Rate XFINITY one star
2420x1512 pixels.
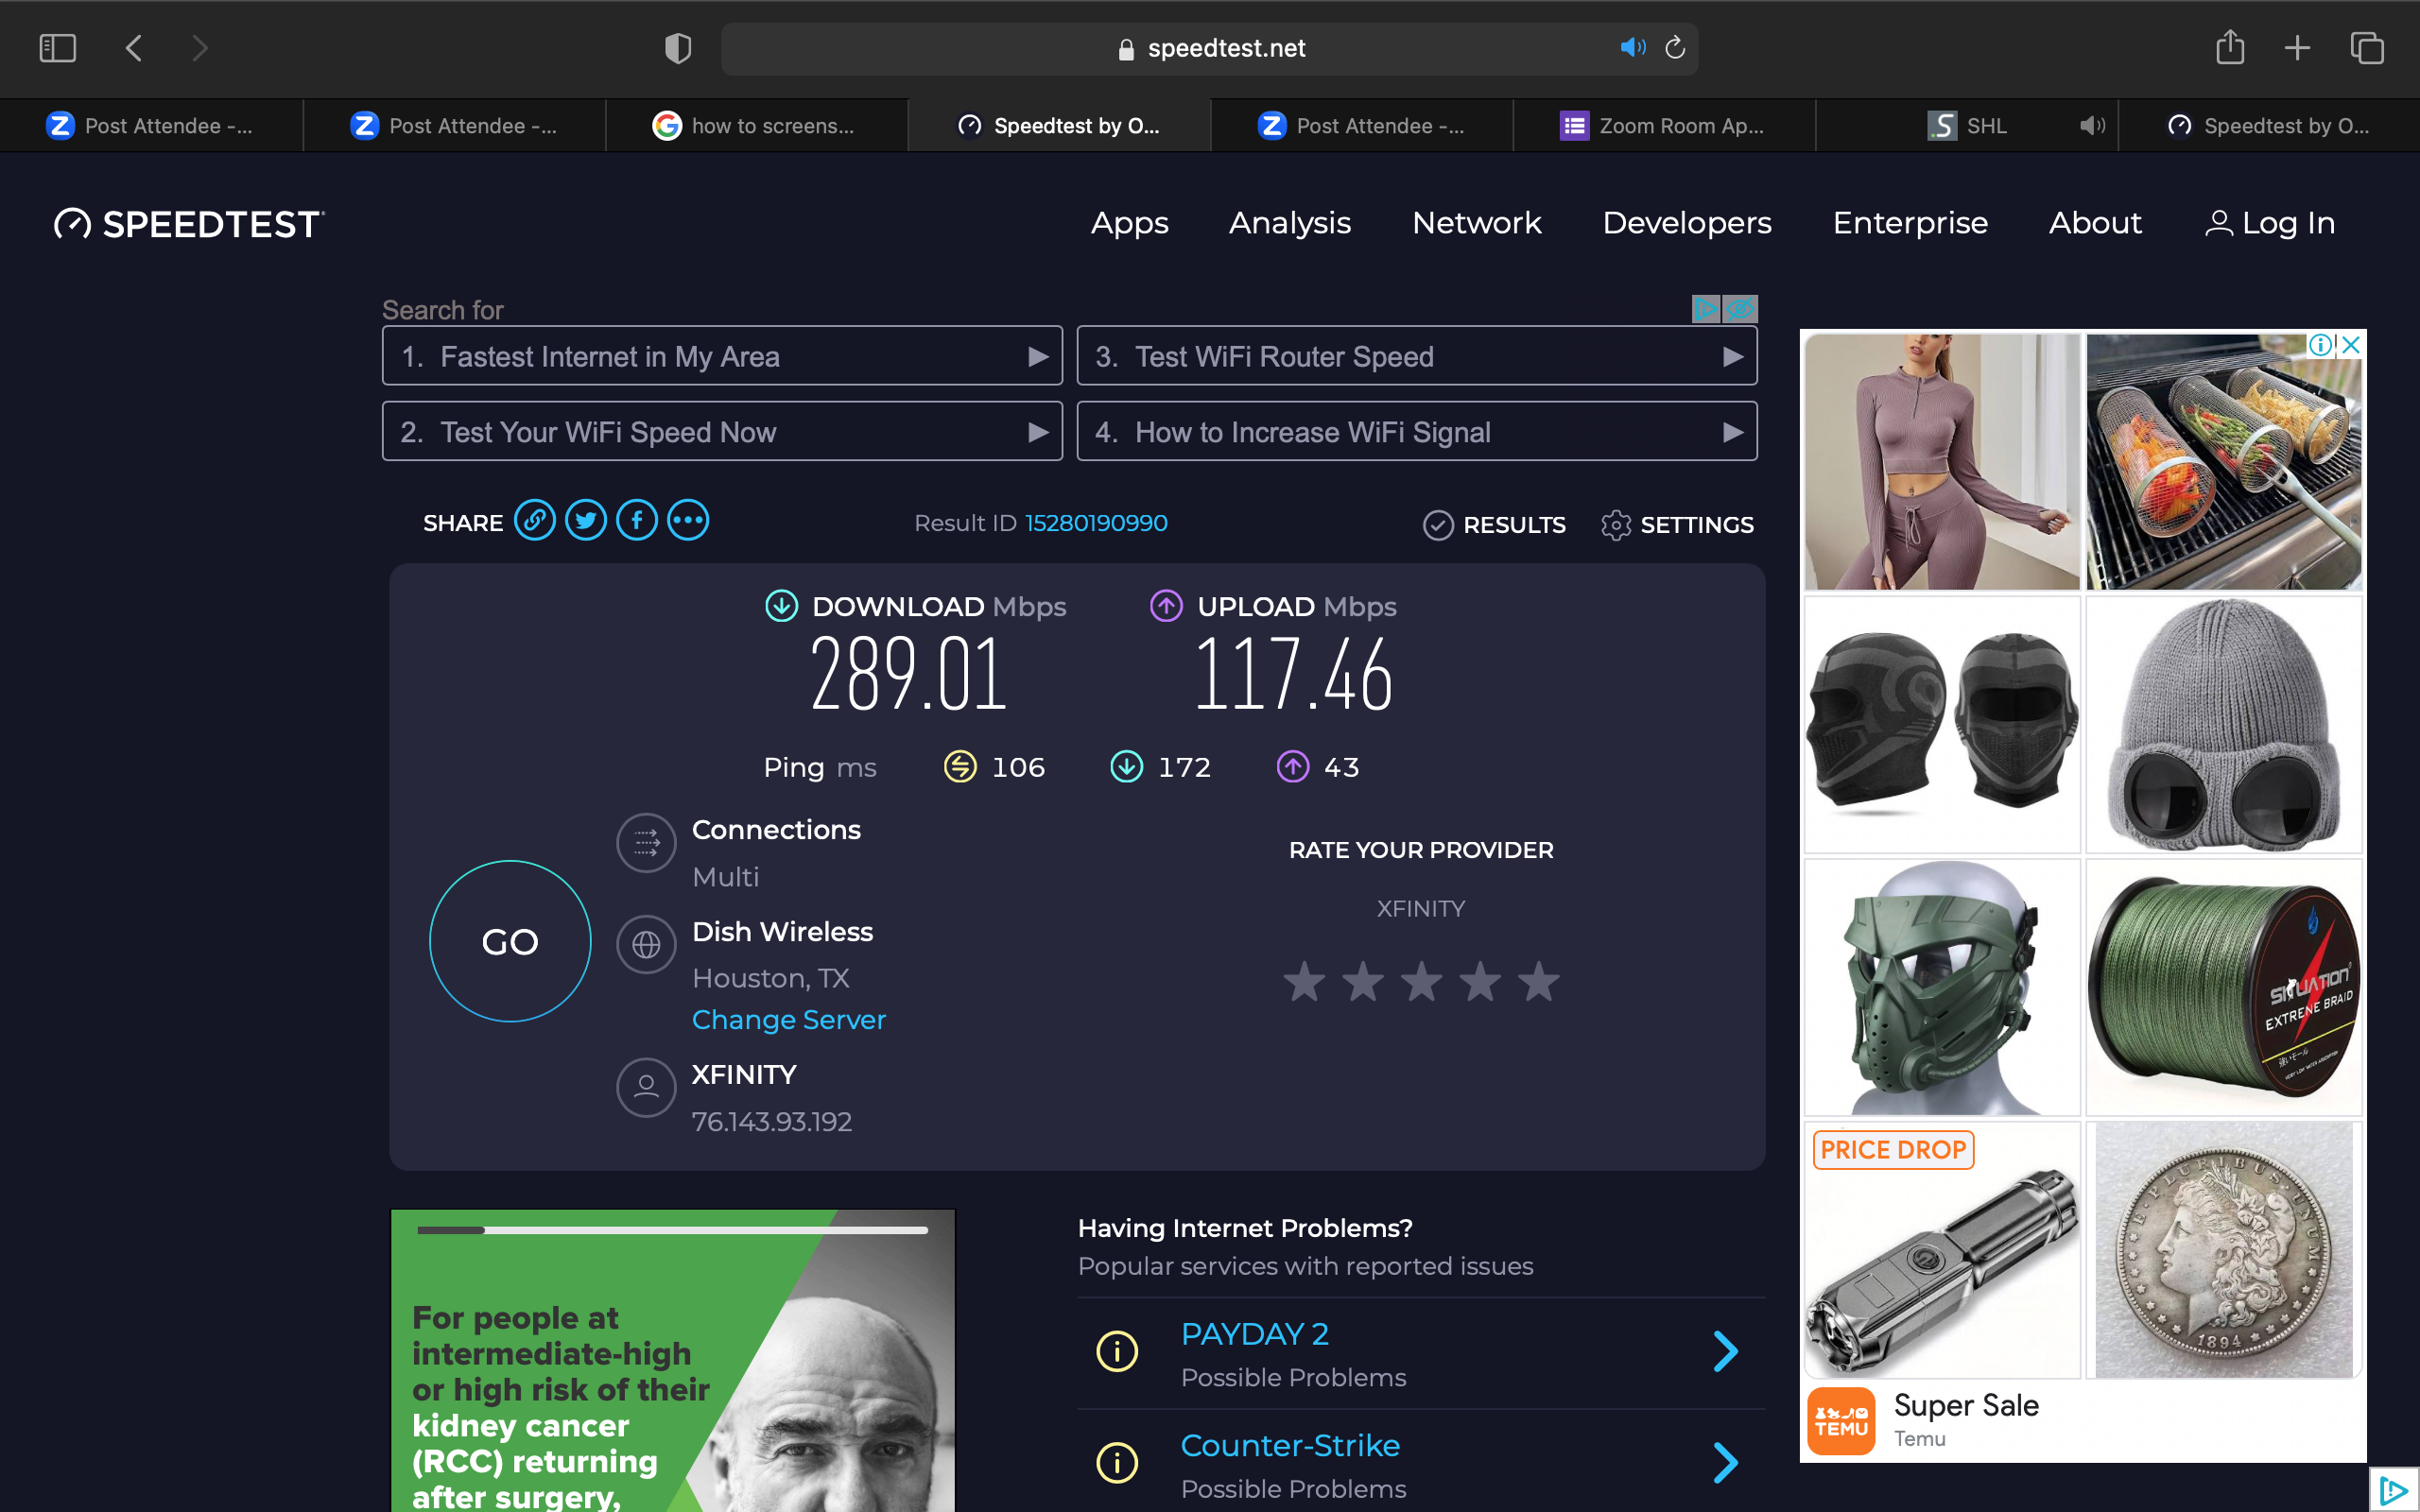1304,982
